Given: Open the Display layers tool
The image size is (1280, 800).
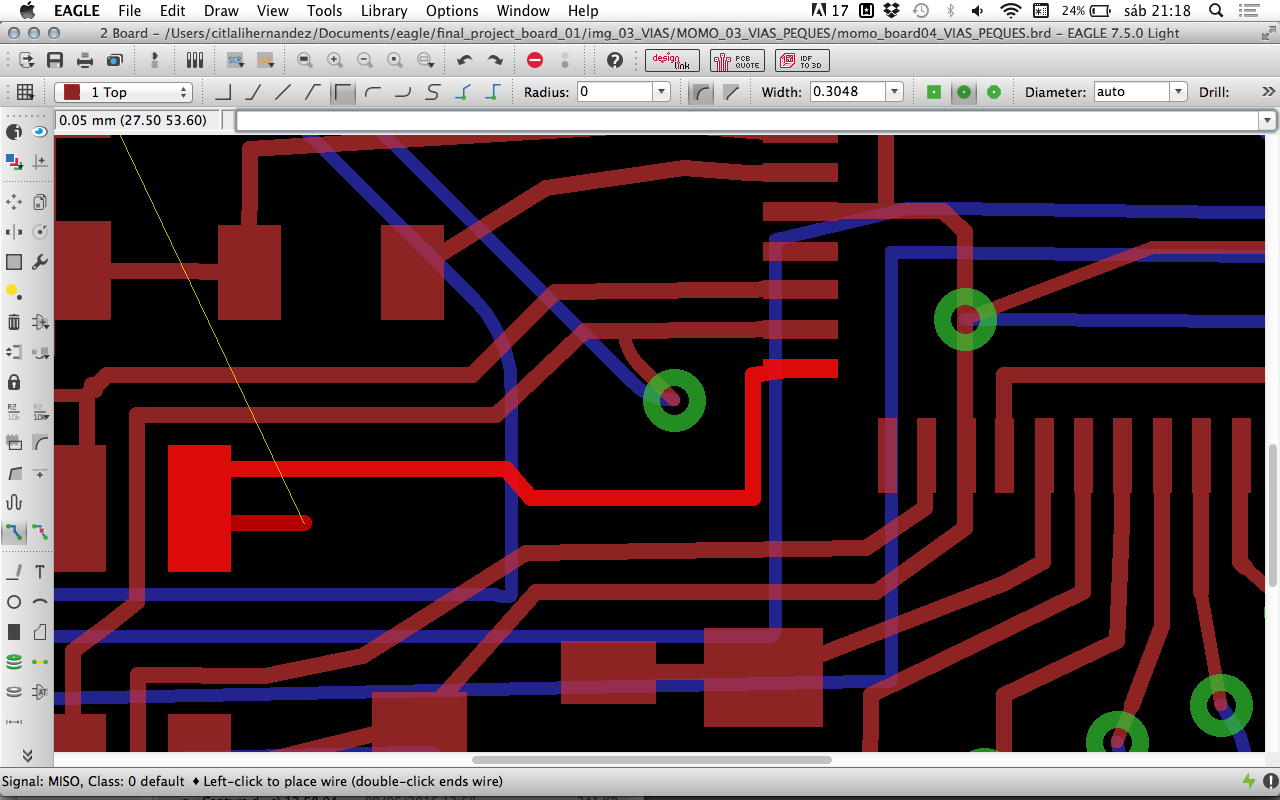Looking at the screenshot, I should tap(14, 161).
